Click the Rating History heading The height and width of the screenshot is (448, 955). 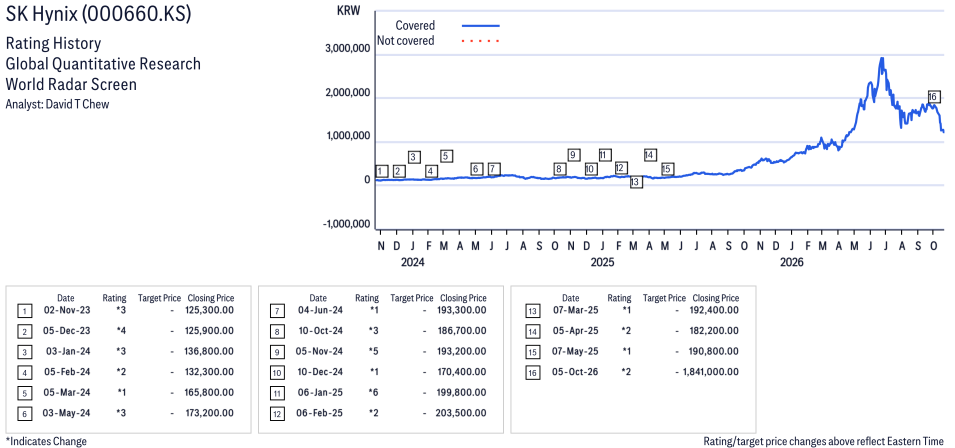(x=53, y=44)
